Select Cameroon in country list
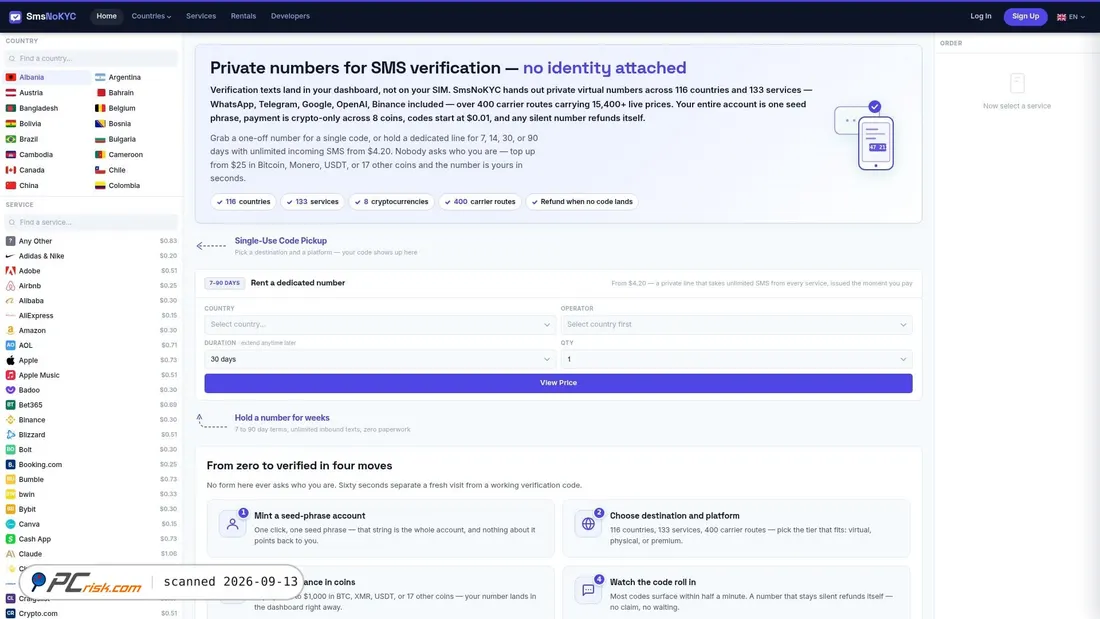Screen dimensions: 1100x619 pos(135,154)
